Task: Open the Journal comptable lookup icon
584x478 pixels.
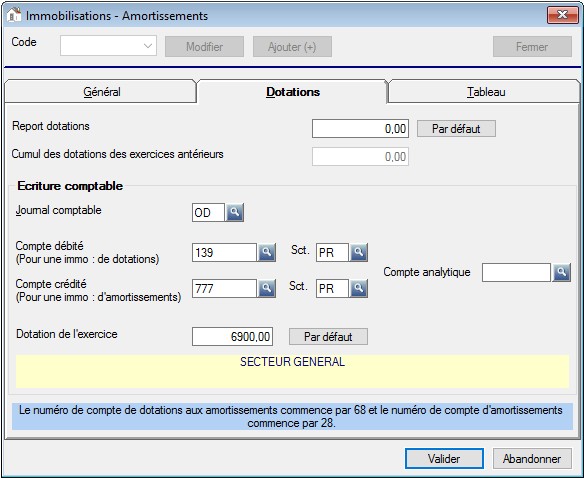Action: [235, 212]
